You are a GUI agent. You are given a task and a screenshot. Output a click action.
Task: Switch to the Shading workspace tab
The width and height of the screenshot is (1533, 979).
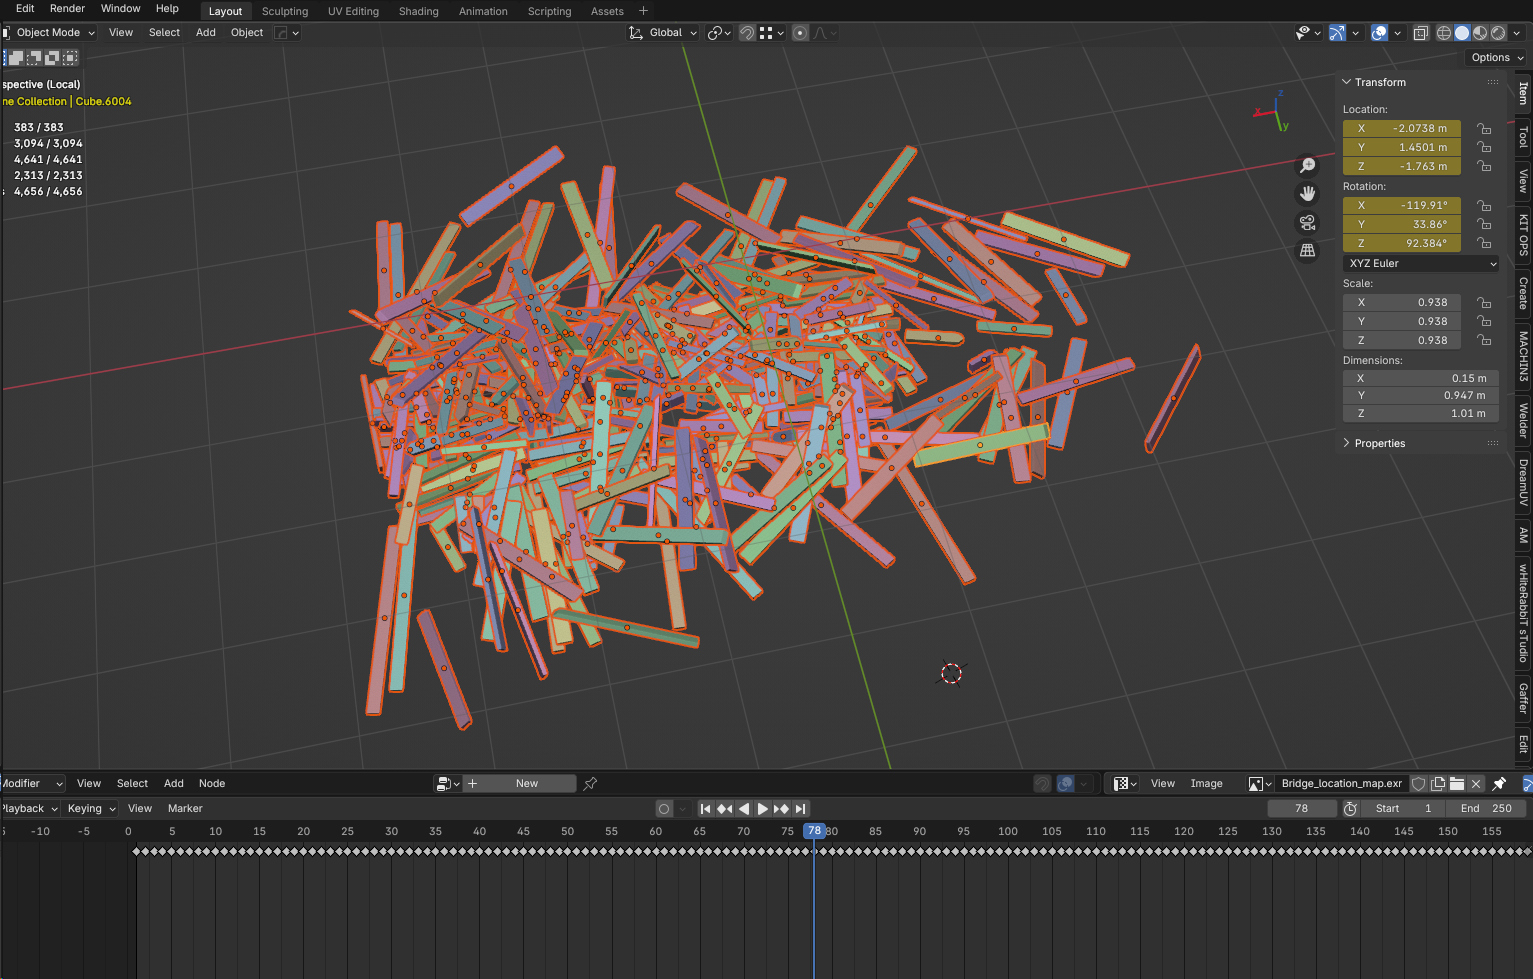418,11
